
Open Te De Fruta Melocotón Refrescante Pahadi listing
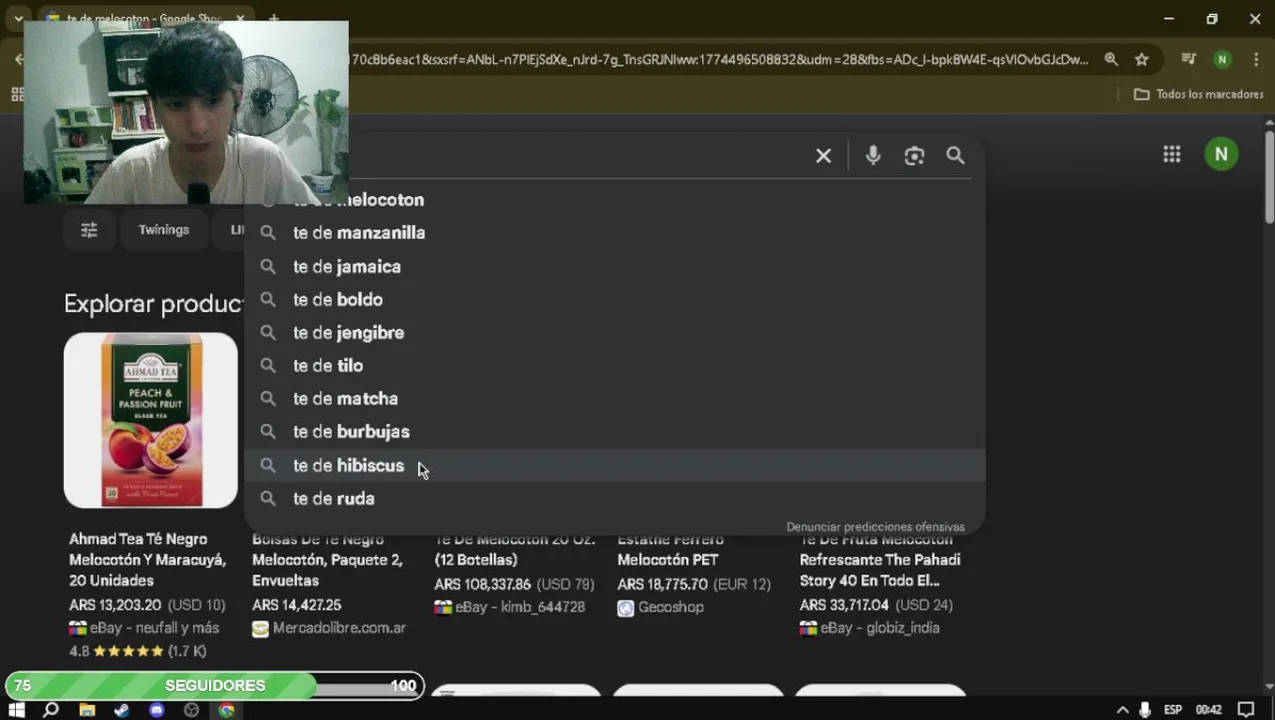[880, 560]
